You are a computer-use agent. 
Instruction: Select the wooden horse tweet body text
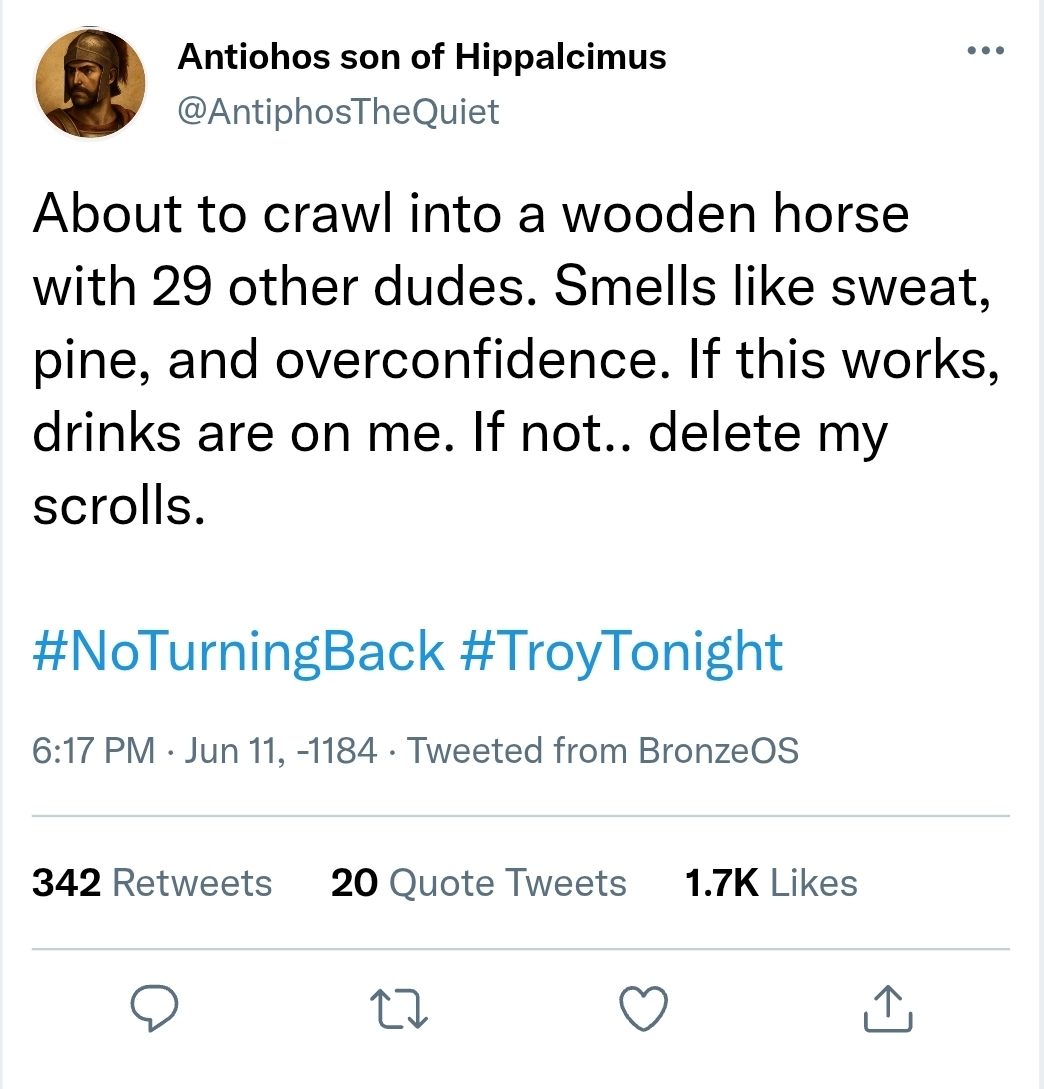[x=516, y=359]
